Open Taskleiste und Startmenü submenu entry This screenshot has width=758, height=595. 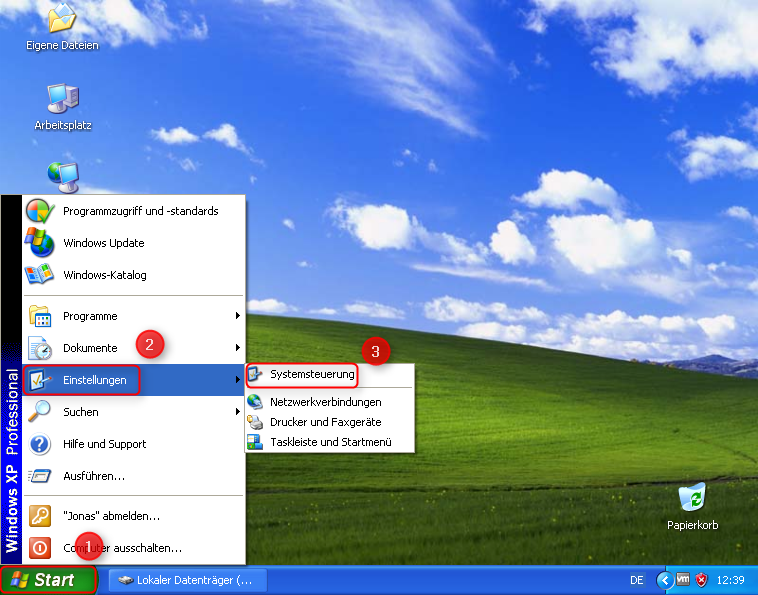coord(330,442)
